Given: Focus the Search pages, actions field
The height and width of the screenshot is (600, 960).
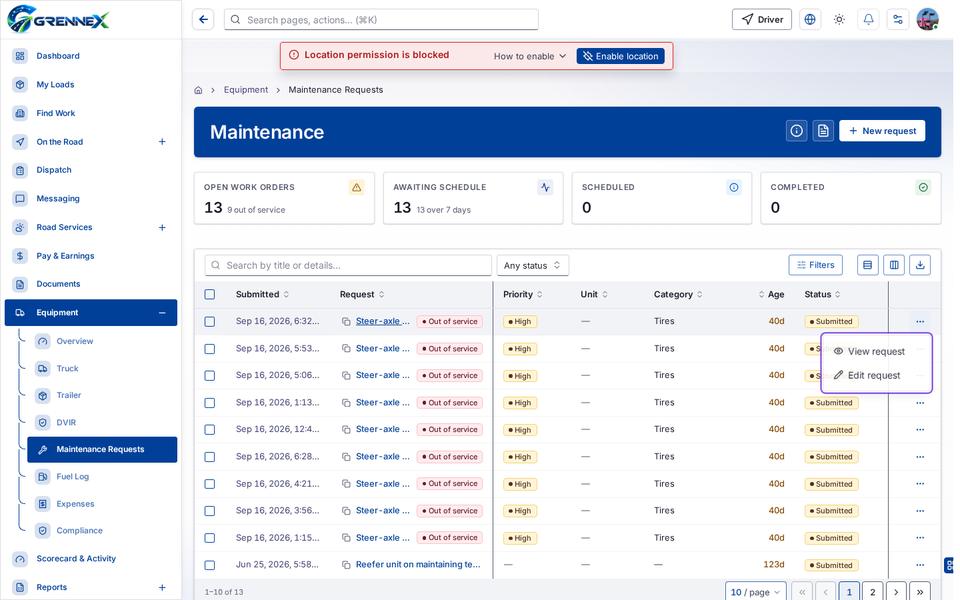Looking at the screenshot, I should (381, 20).
